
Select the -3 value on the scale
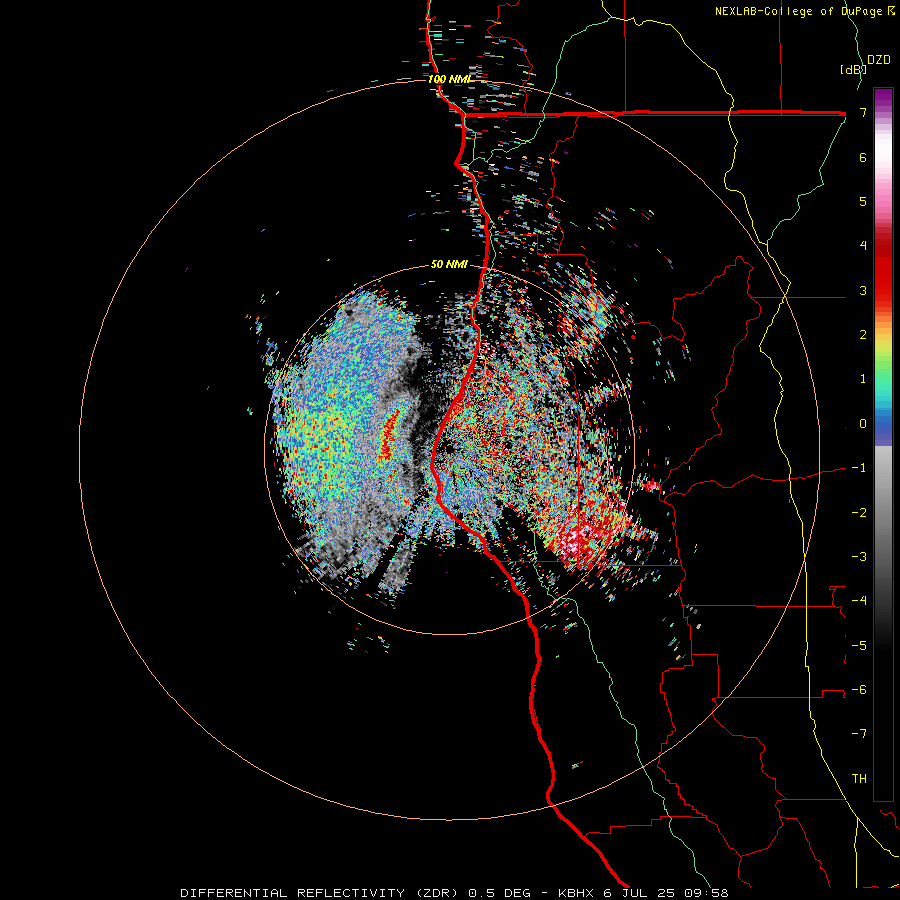859,557
